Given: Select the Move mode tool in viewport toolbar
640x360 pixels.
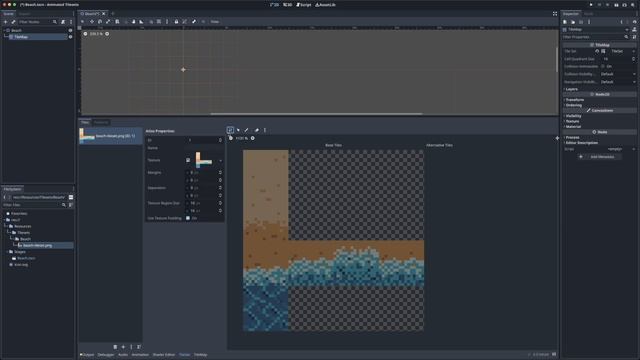Looking at the screenshot, I should pos(92,22).
